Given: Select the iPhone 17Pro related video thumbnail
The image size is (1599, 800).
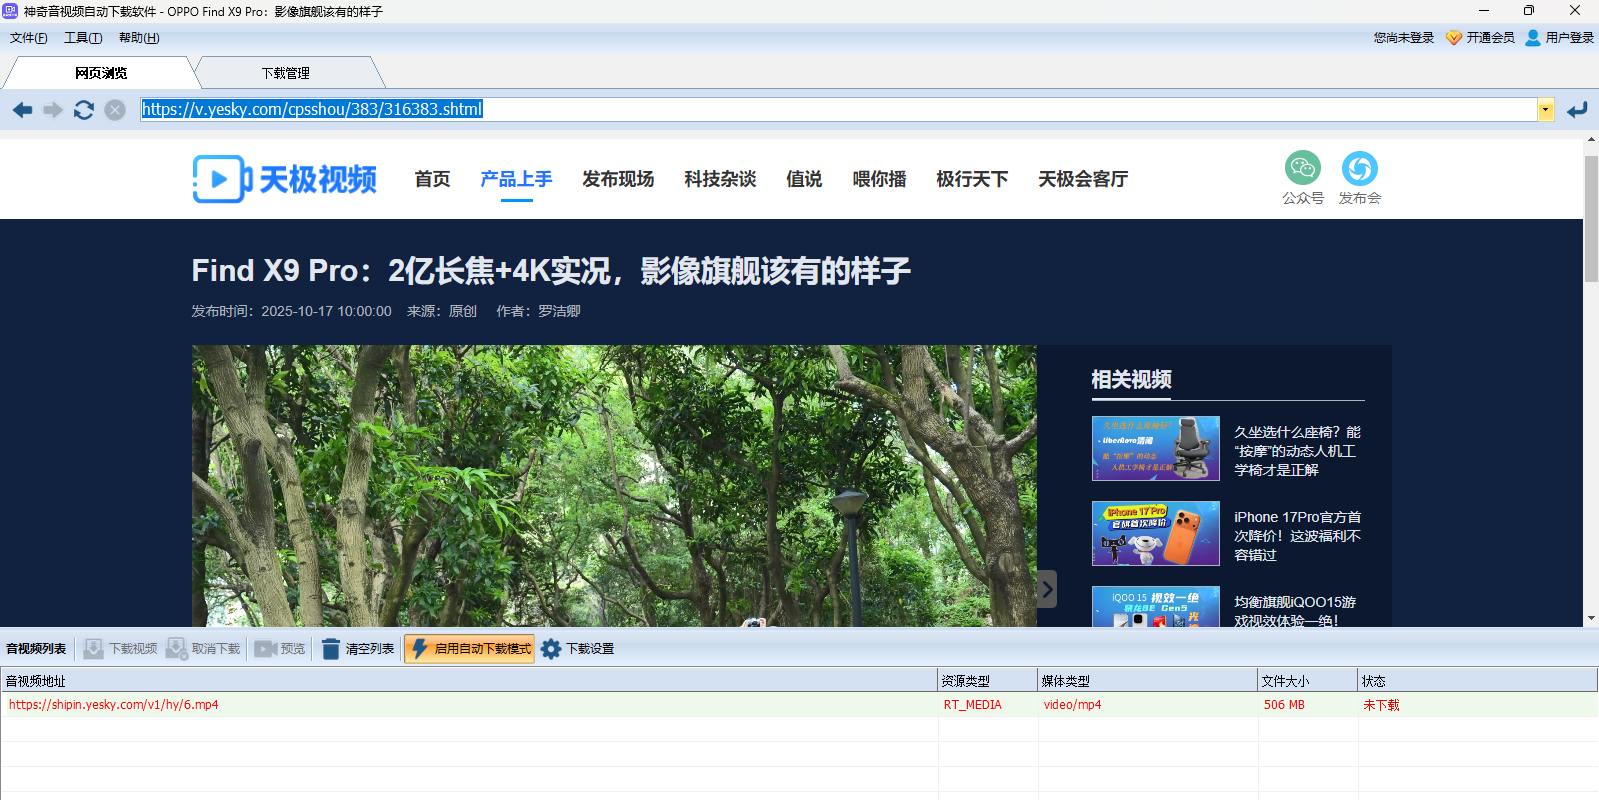Looking at the screenshot, I should pos(1155,533).
